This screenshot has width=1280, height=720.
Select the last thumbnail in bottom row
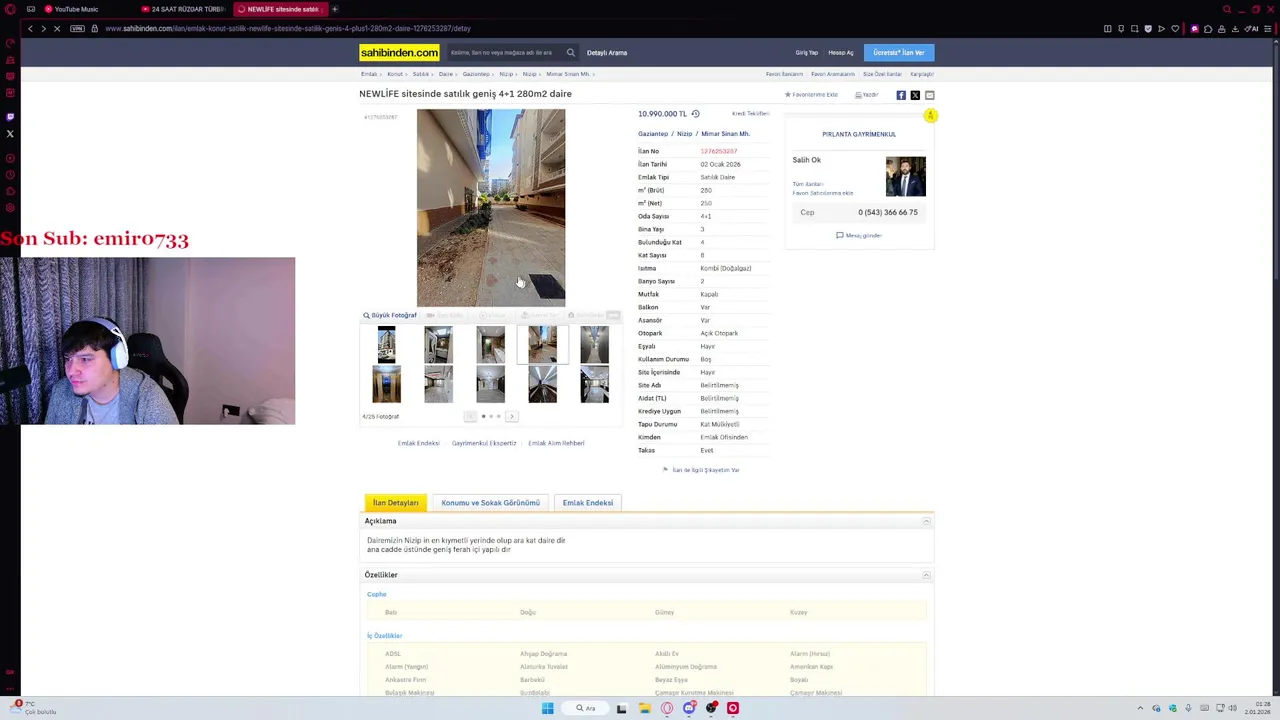(594, 384)
